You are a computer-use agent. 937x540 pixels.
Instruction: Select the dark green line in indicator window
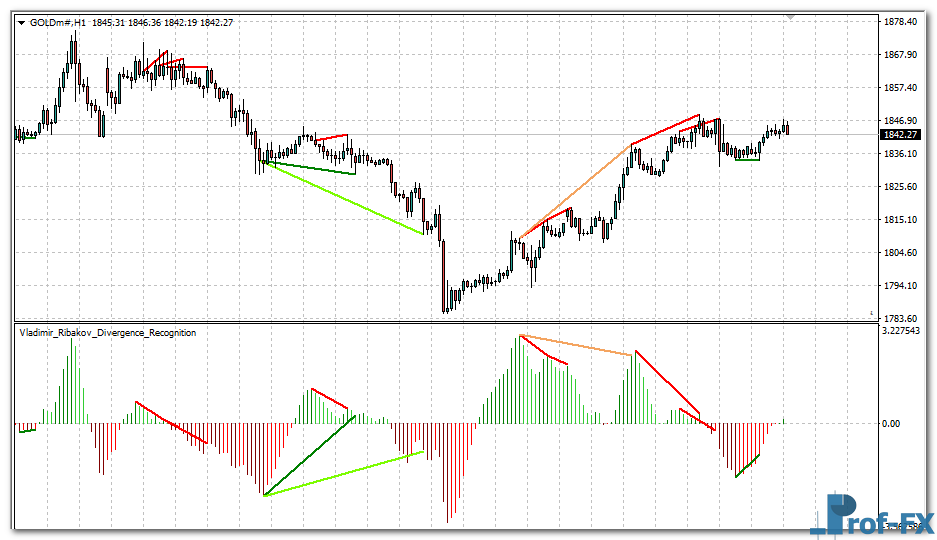[x=310, y=455]
